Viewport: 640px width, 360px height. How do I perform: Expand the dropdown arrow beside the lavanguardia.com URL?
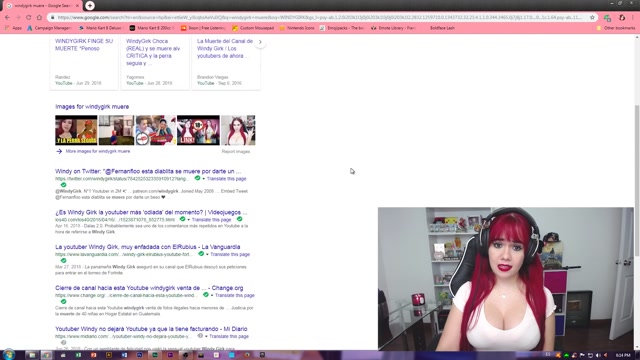pyautogui.click(x=207, y=254)
